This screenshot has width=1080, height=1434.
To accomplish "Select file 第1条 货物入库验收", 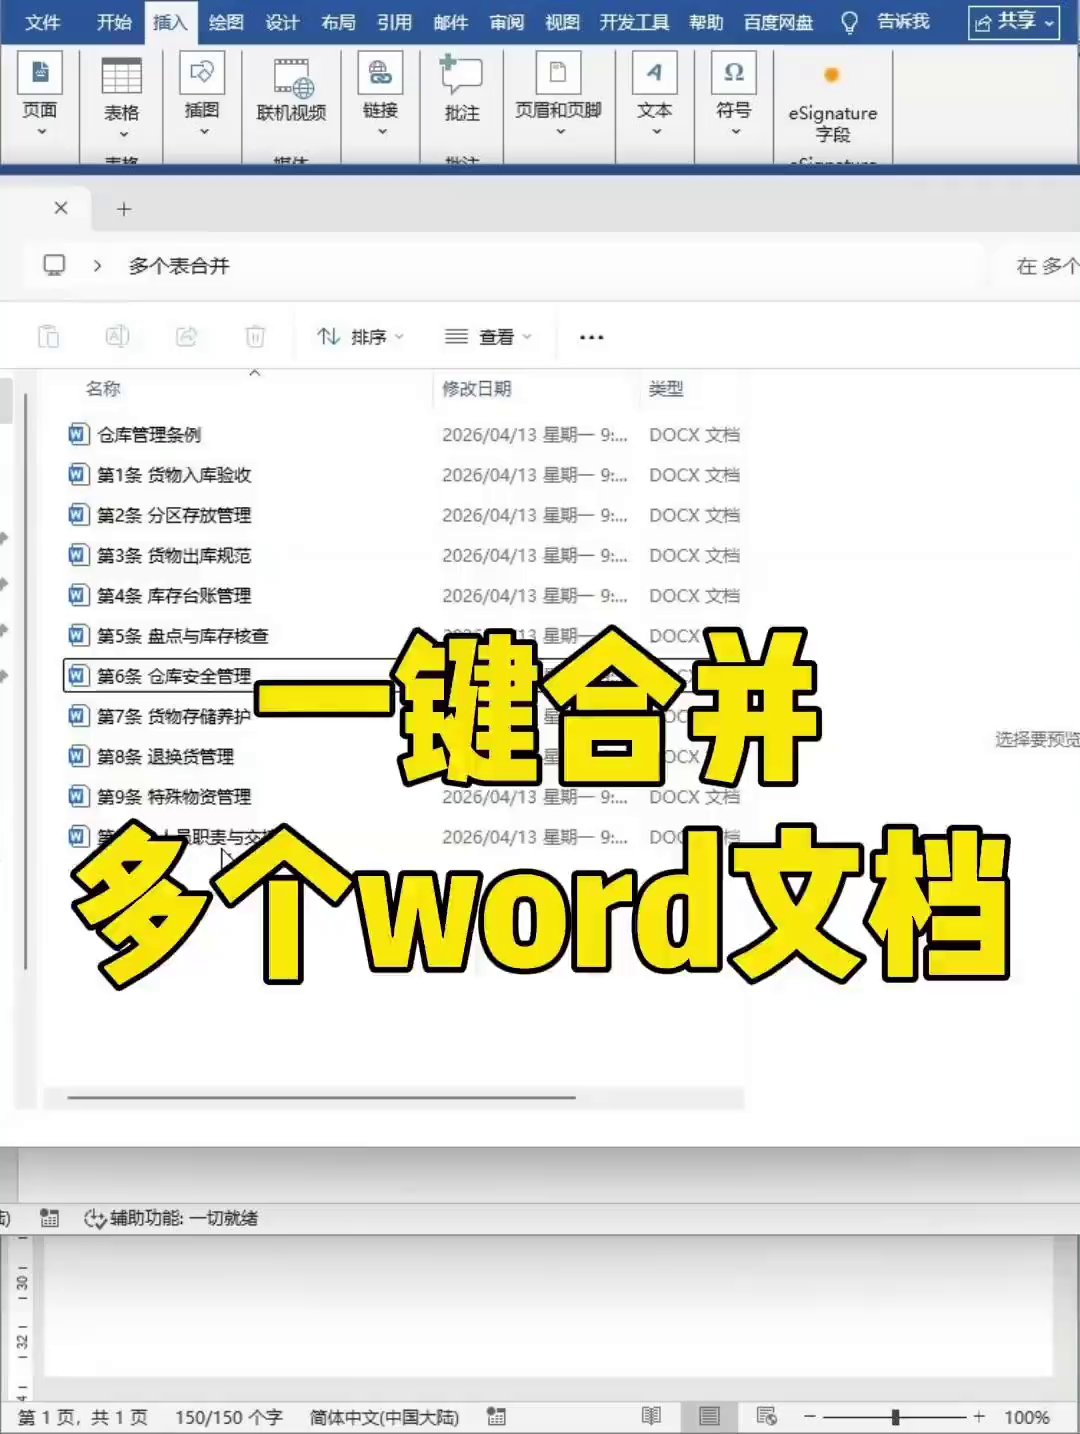I will [x=174, y=475].
